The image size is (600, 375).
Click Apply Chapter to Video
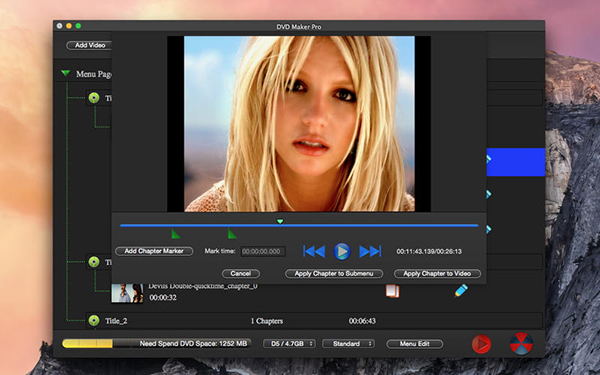[x=437, y=273]
